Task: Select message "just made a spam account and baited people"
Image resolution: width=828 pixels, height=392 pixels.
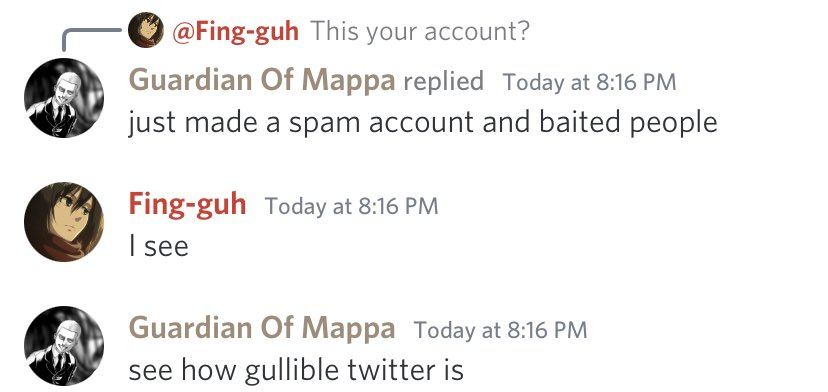Action: click(x=423, y=124)
